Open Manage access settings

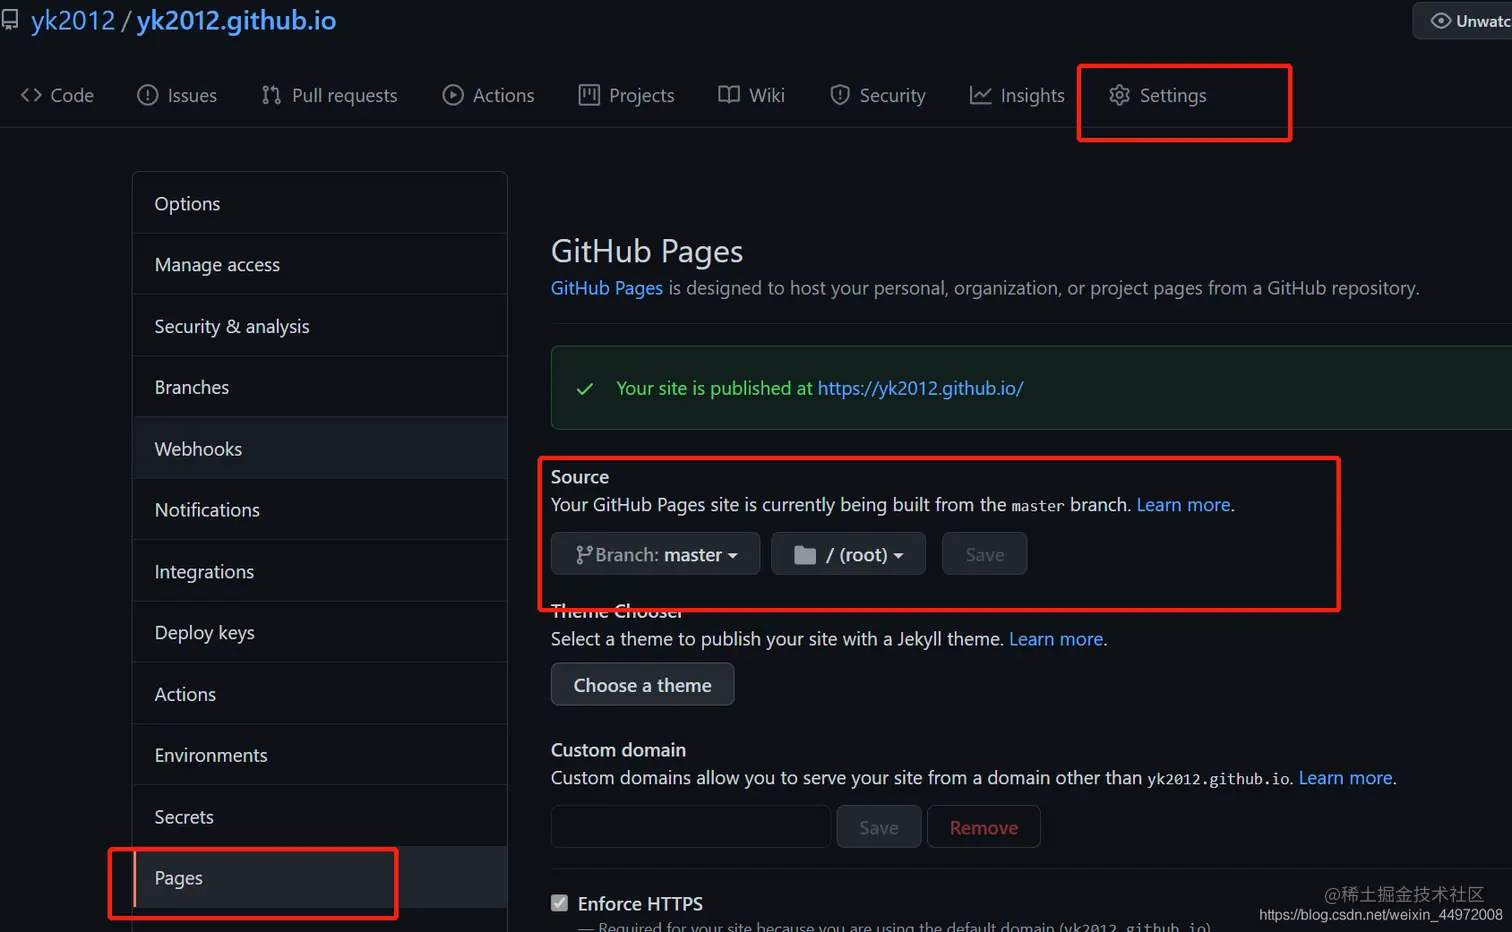(320, 265)
